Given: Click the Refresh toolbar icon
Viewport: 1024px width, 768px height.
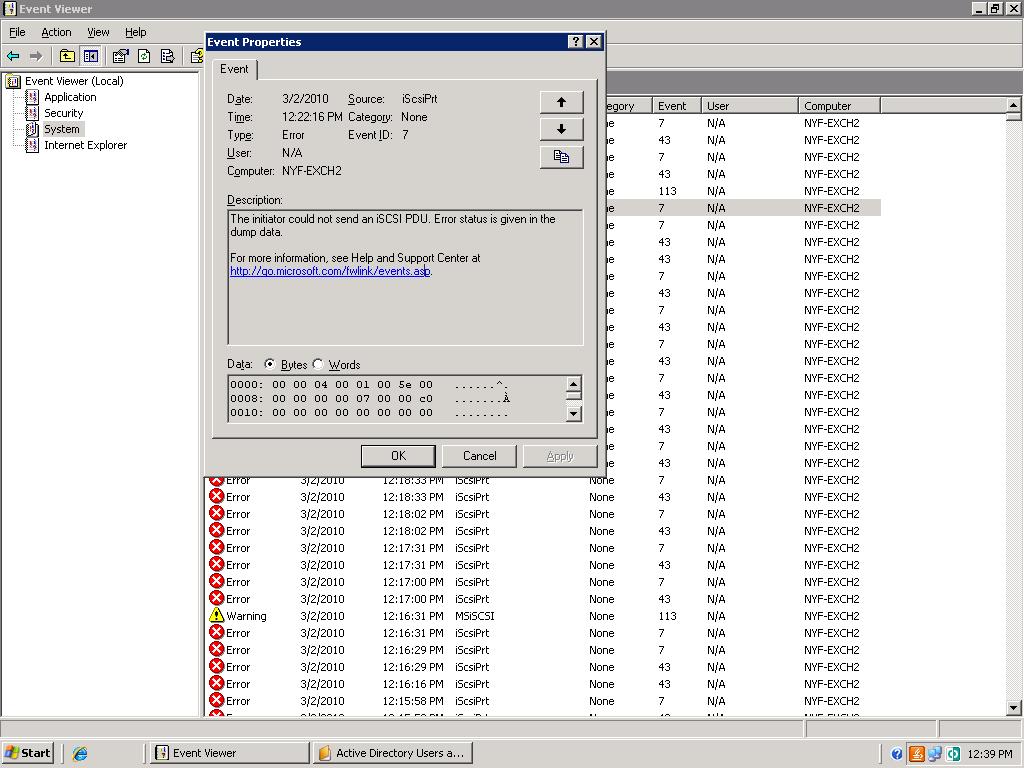Looking at the screenshot, I should pyautogui.click(x=142, y=56).
